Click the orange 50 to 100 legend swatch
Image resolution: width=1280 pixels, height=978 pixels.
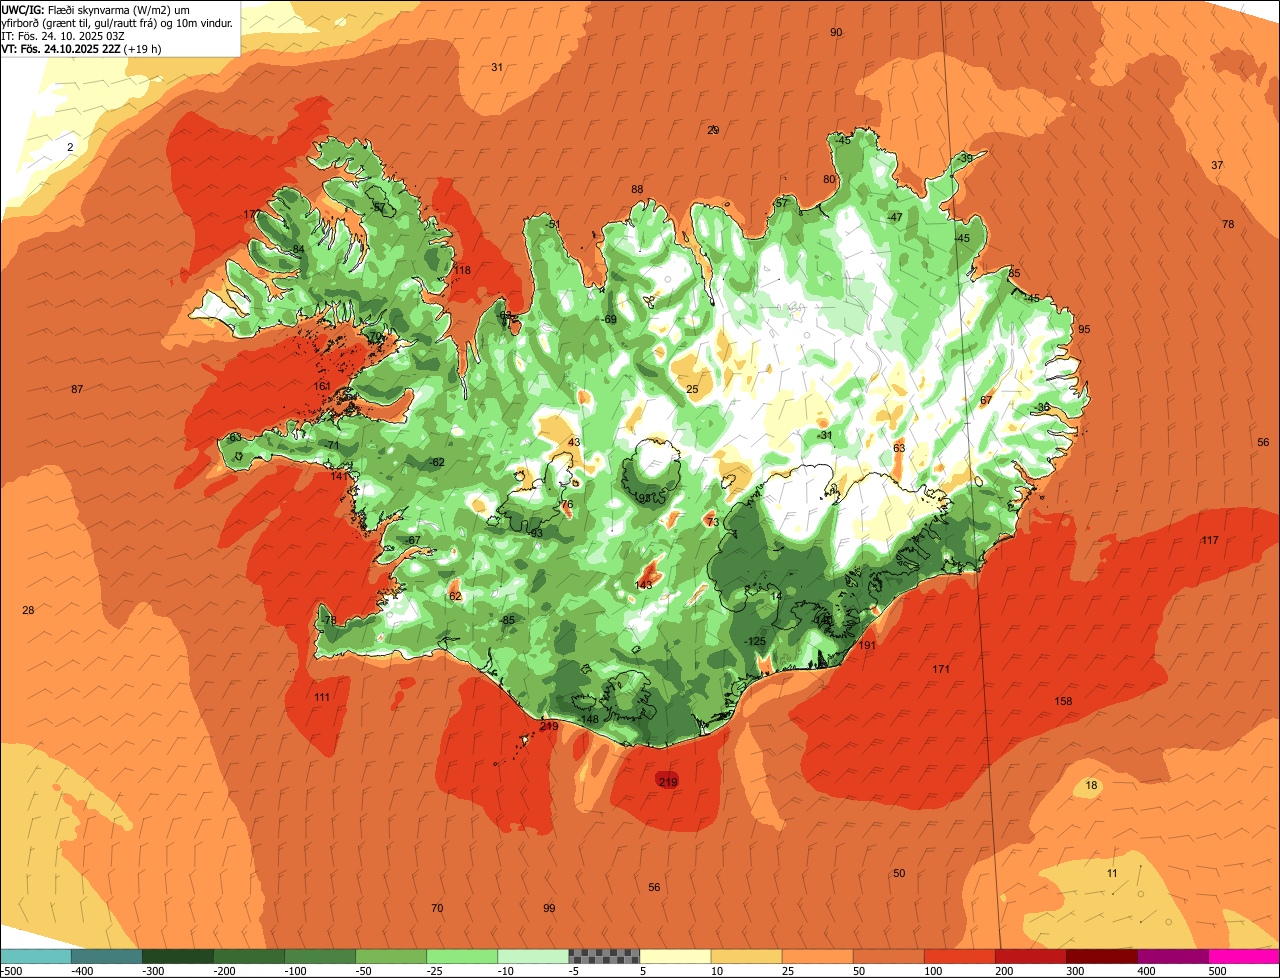pos(888,957)
